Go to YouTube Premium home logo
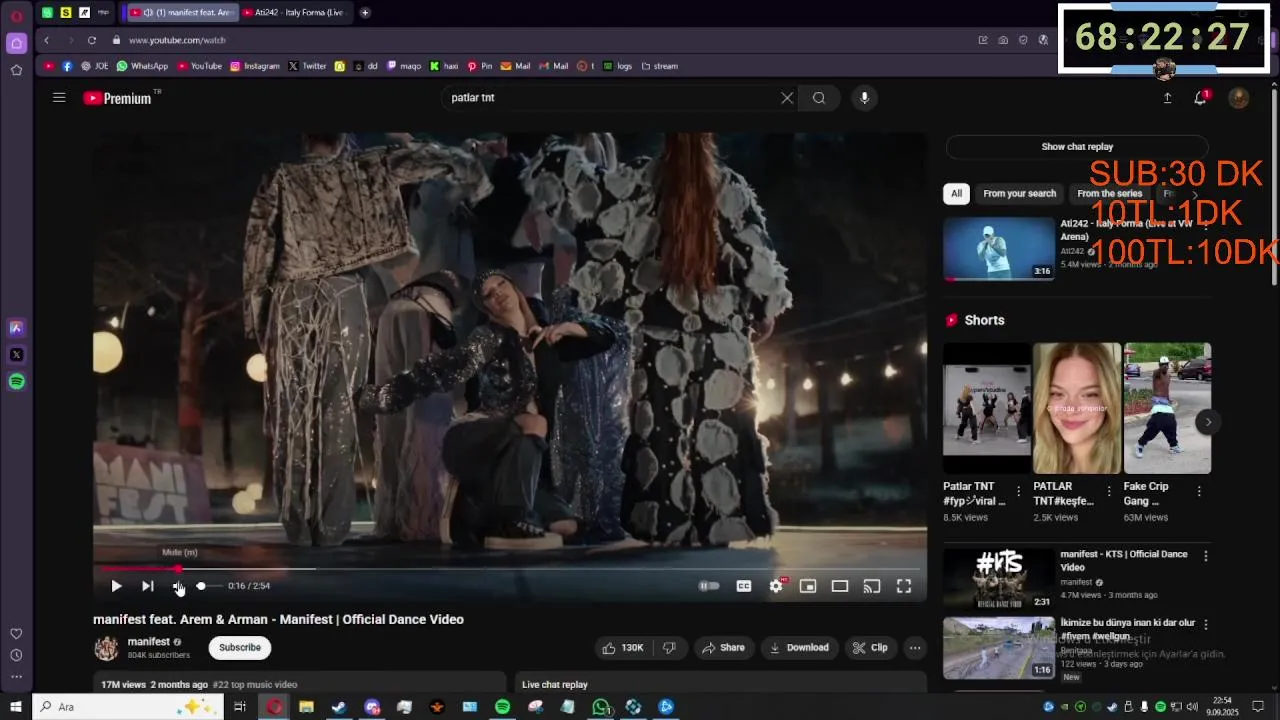 pyautogui.click(x=117, y=98)
